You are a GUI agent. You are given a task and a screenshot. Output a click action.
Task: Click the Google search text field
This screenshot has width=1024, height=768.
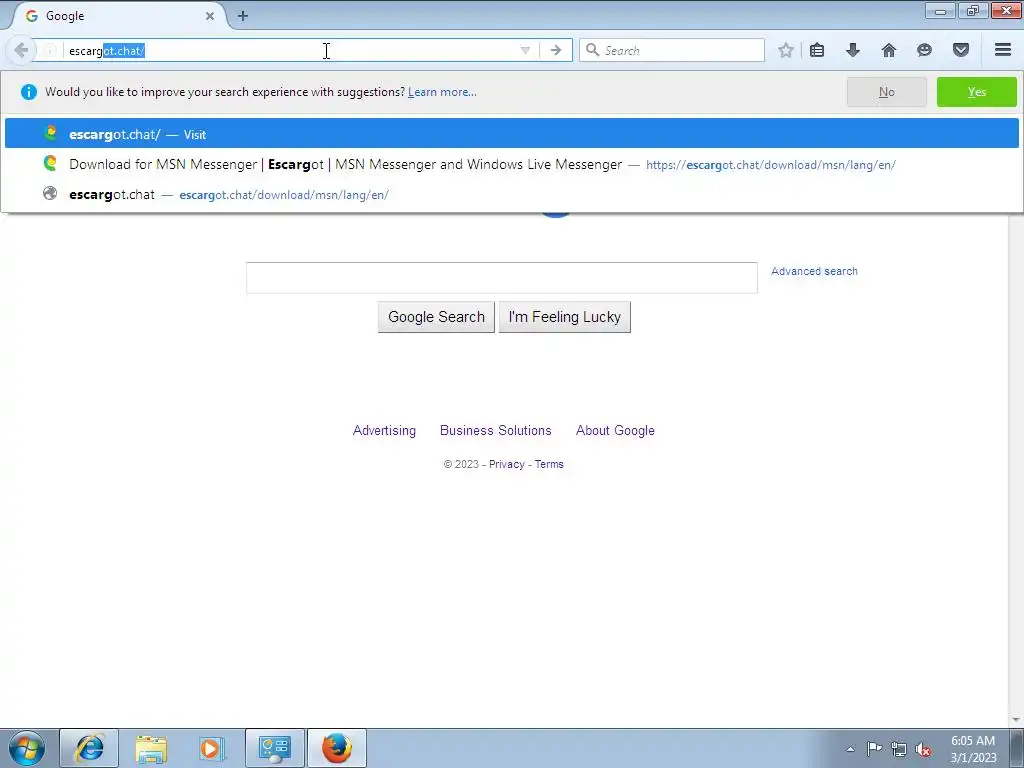[502, 278]
